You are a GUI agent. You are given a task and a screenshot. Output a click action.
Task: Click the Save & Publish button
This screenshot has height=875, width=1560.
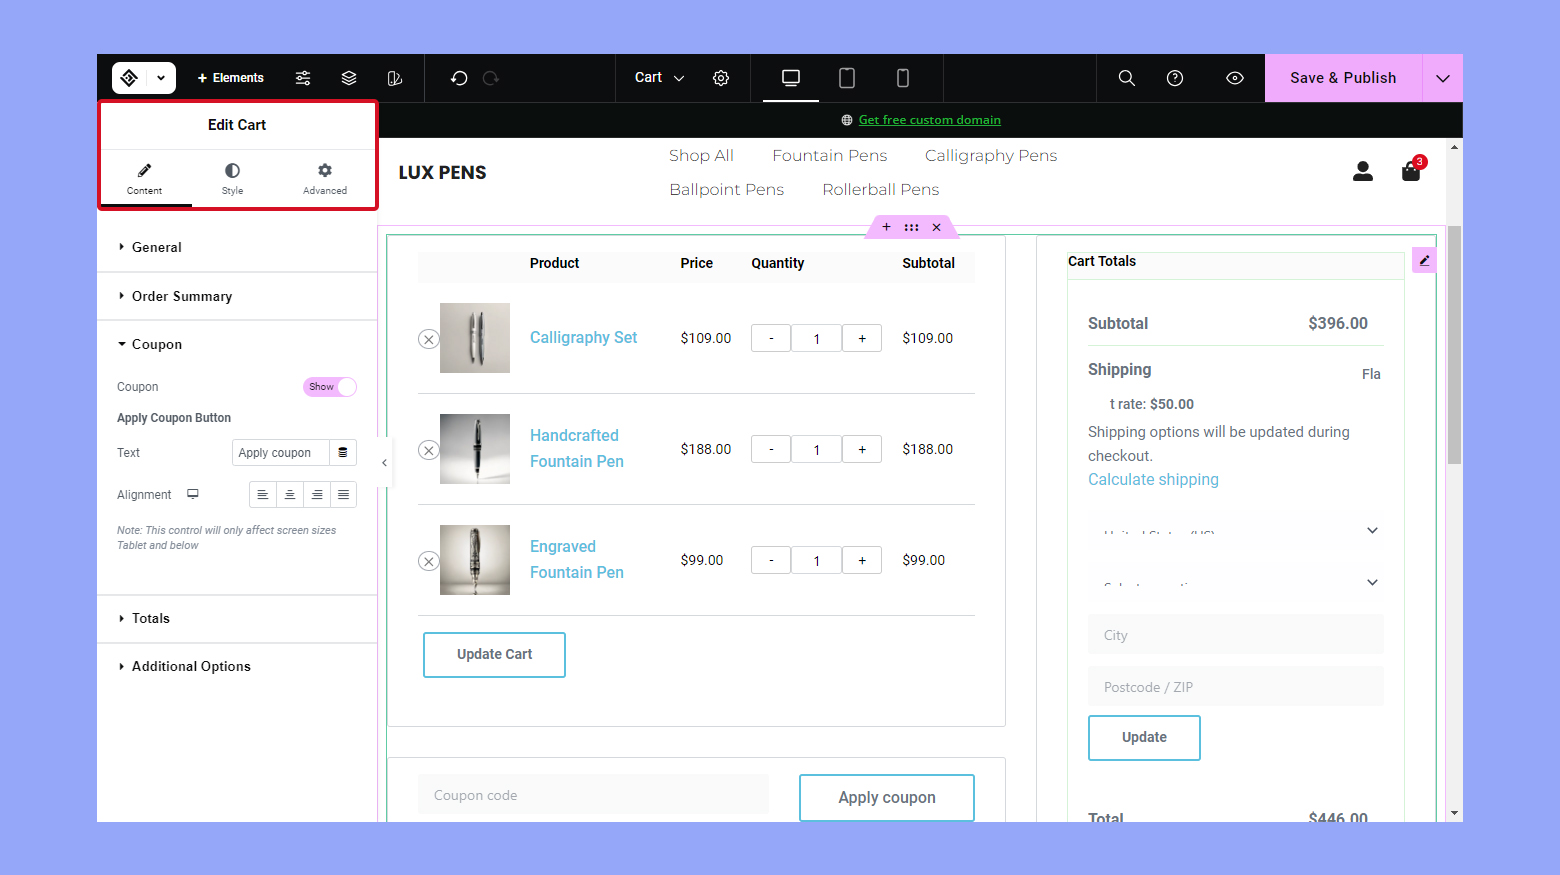click(x=1343, y=77)
